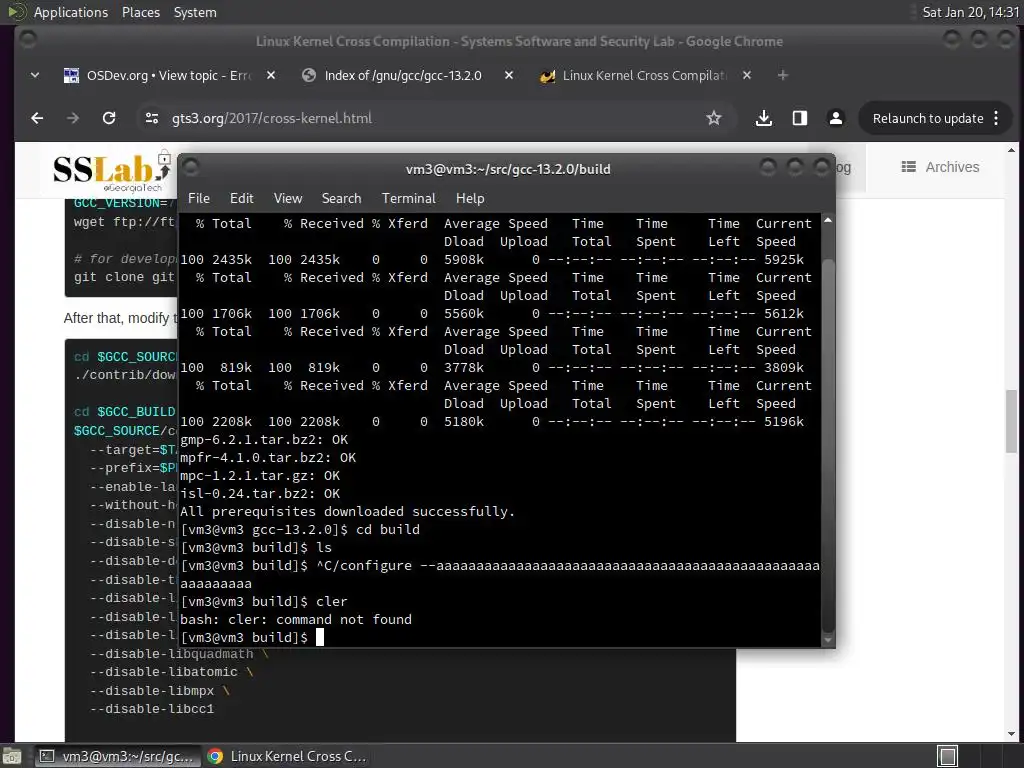Open terminal Help menu
The width and height of the screenshot is (1024, 768).
pyautogui.click(x=470, y=199)
